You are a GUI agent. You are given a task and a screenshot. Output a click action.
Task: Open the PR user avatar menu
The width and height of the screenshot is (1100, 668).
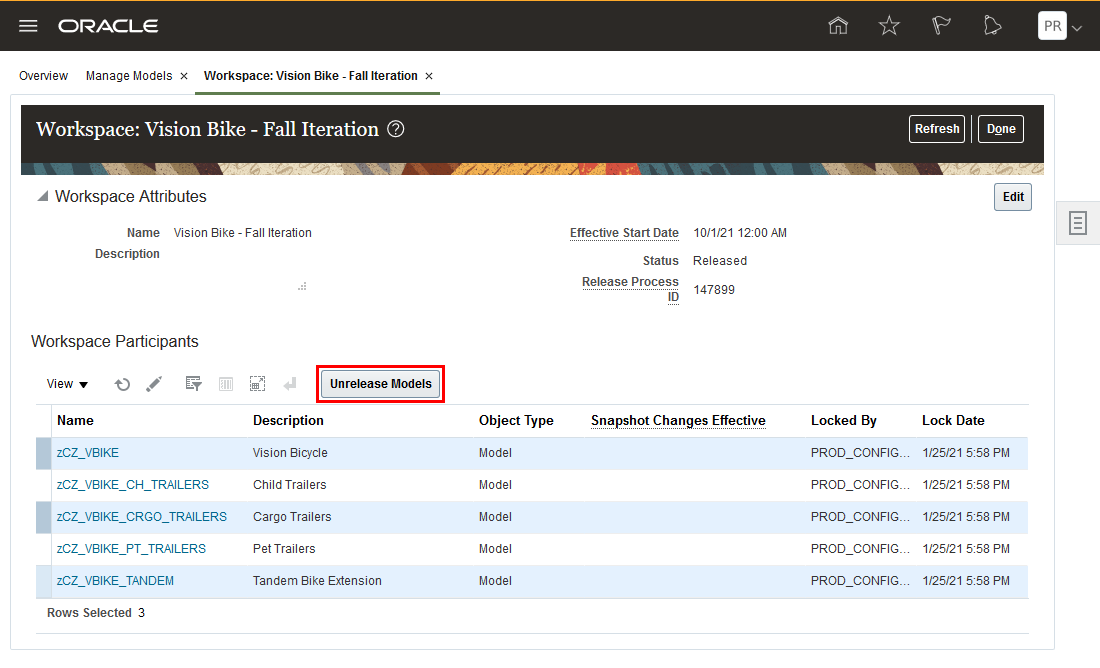point(1052,26)
